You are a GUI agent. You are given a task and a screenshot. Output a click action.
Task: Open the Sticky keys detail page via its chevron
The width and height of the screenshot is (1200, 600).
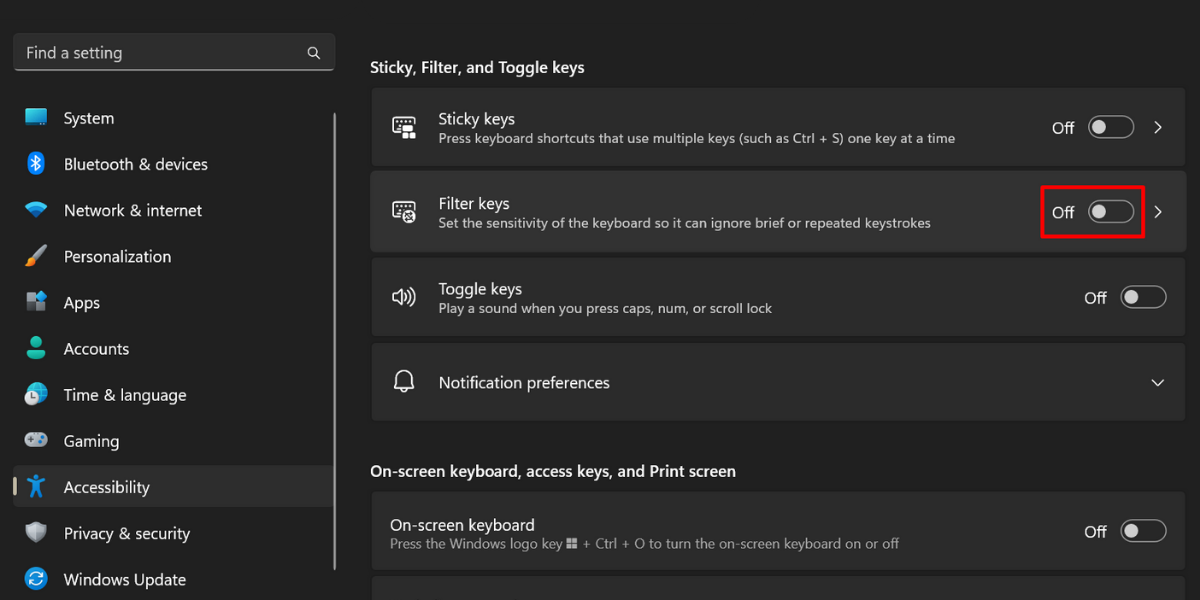(1157, 127)
